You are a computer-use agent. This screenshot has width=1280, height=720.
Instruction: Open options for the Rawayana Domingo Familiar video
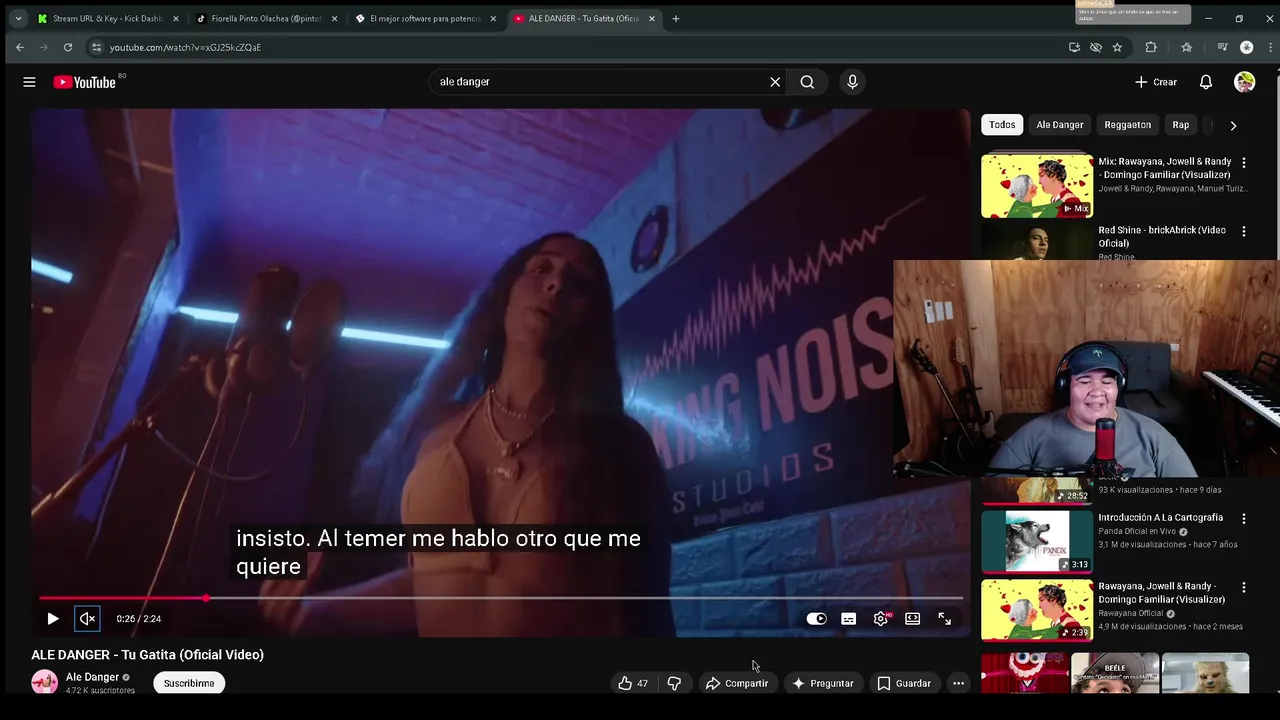click(x=1244, y=588)
